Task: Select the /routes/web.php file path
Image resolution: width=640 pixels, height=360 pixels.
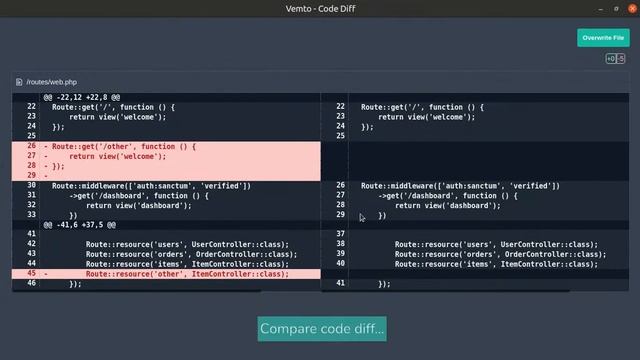Action: [51, 82]
